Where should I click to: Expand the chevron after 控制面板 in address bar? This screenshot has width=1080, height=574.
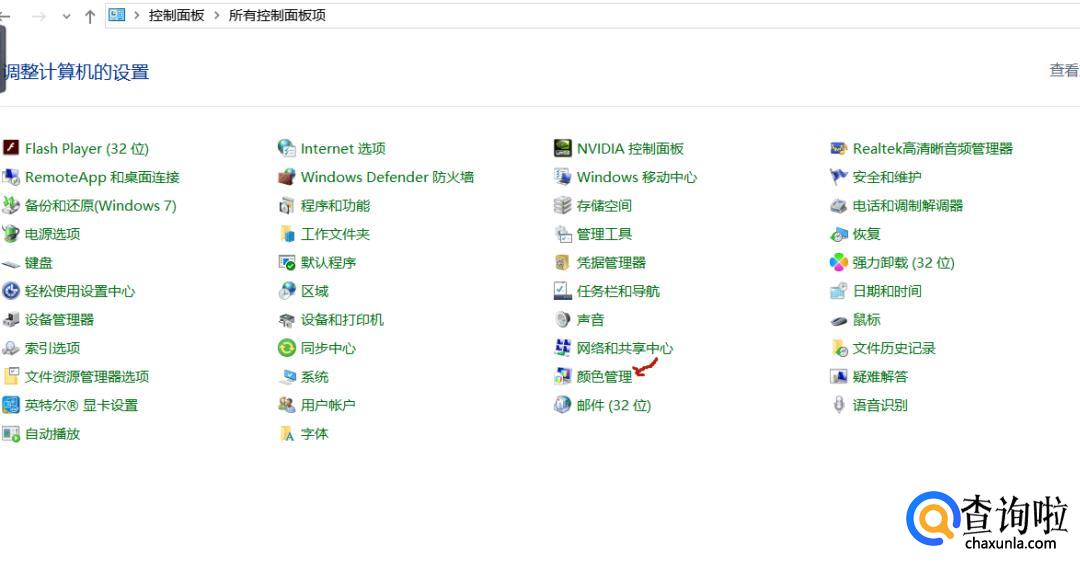216,16
